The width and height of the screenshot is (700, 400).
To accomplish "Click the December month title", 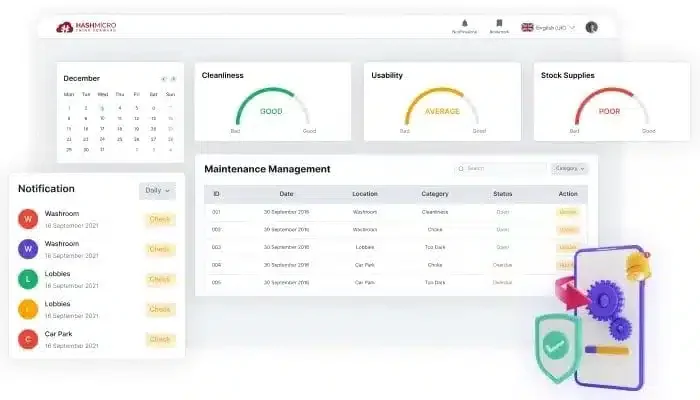I will [82, 79].
